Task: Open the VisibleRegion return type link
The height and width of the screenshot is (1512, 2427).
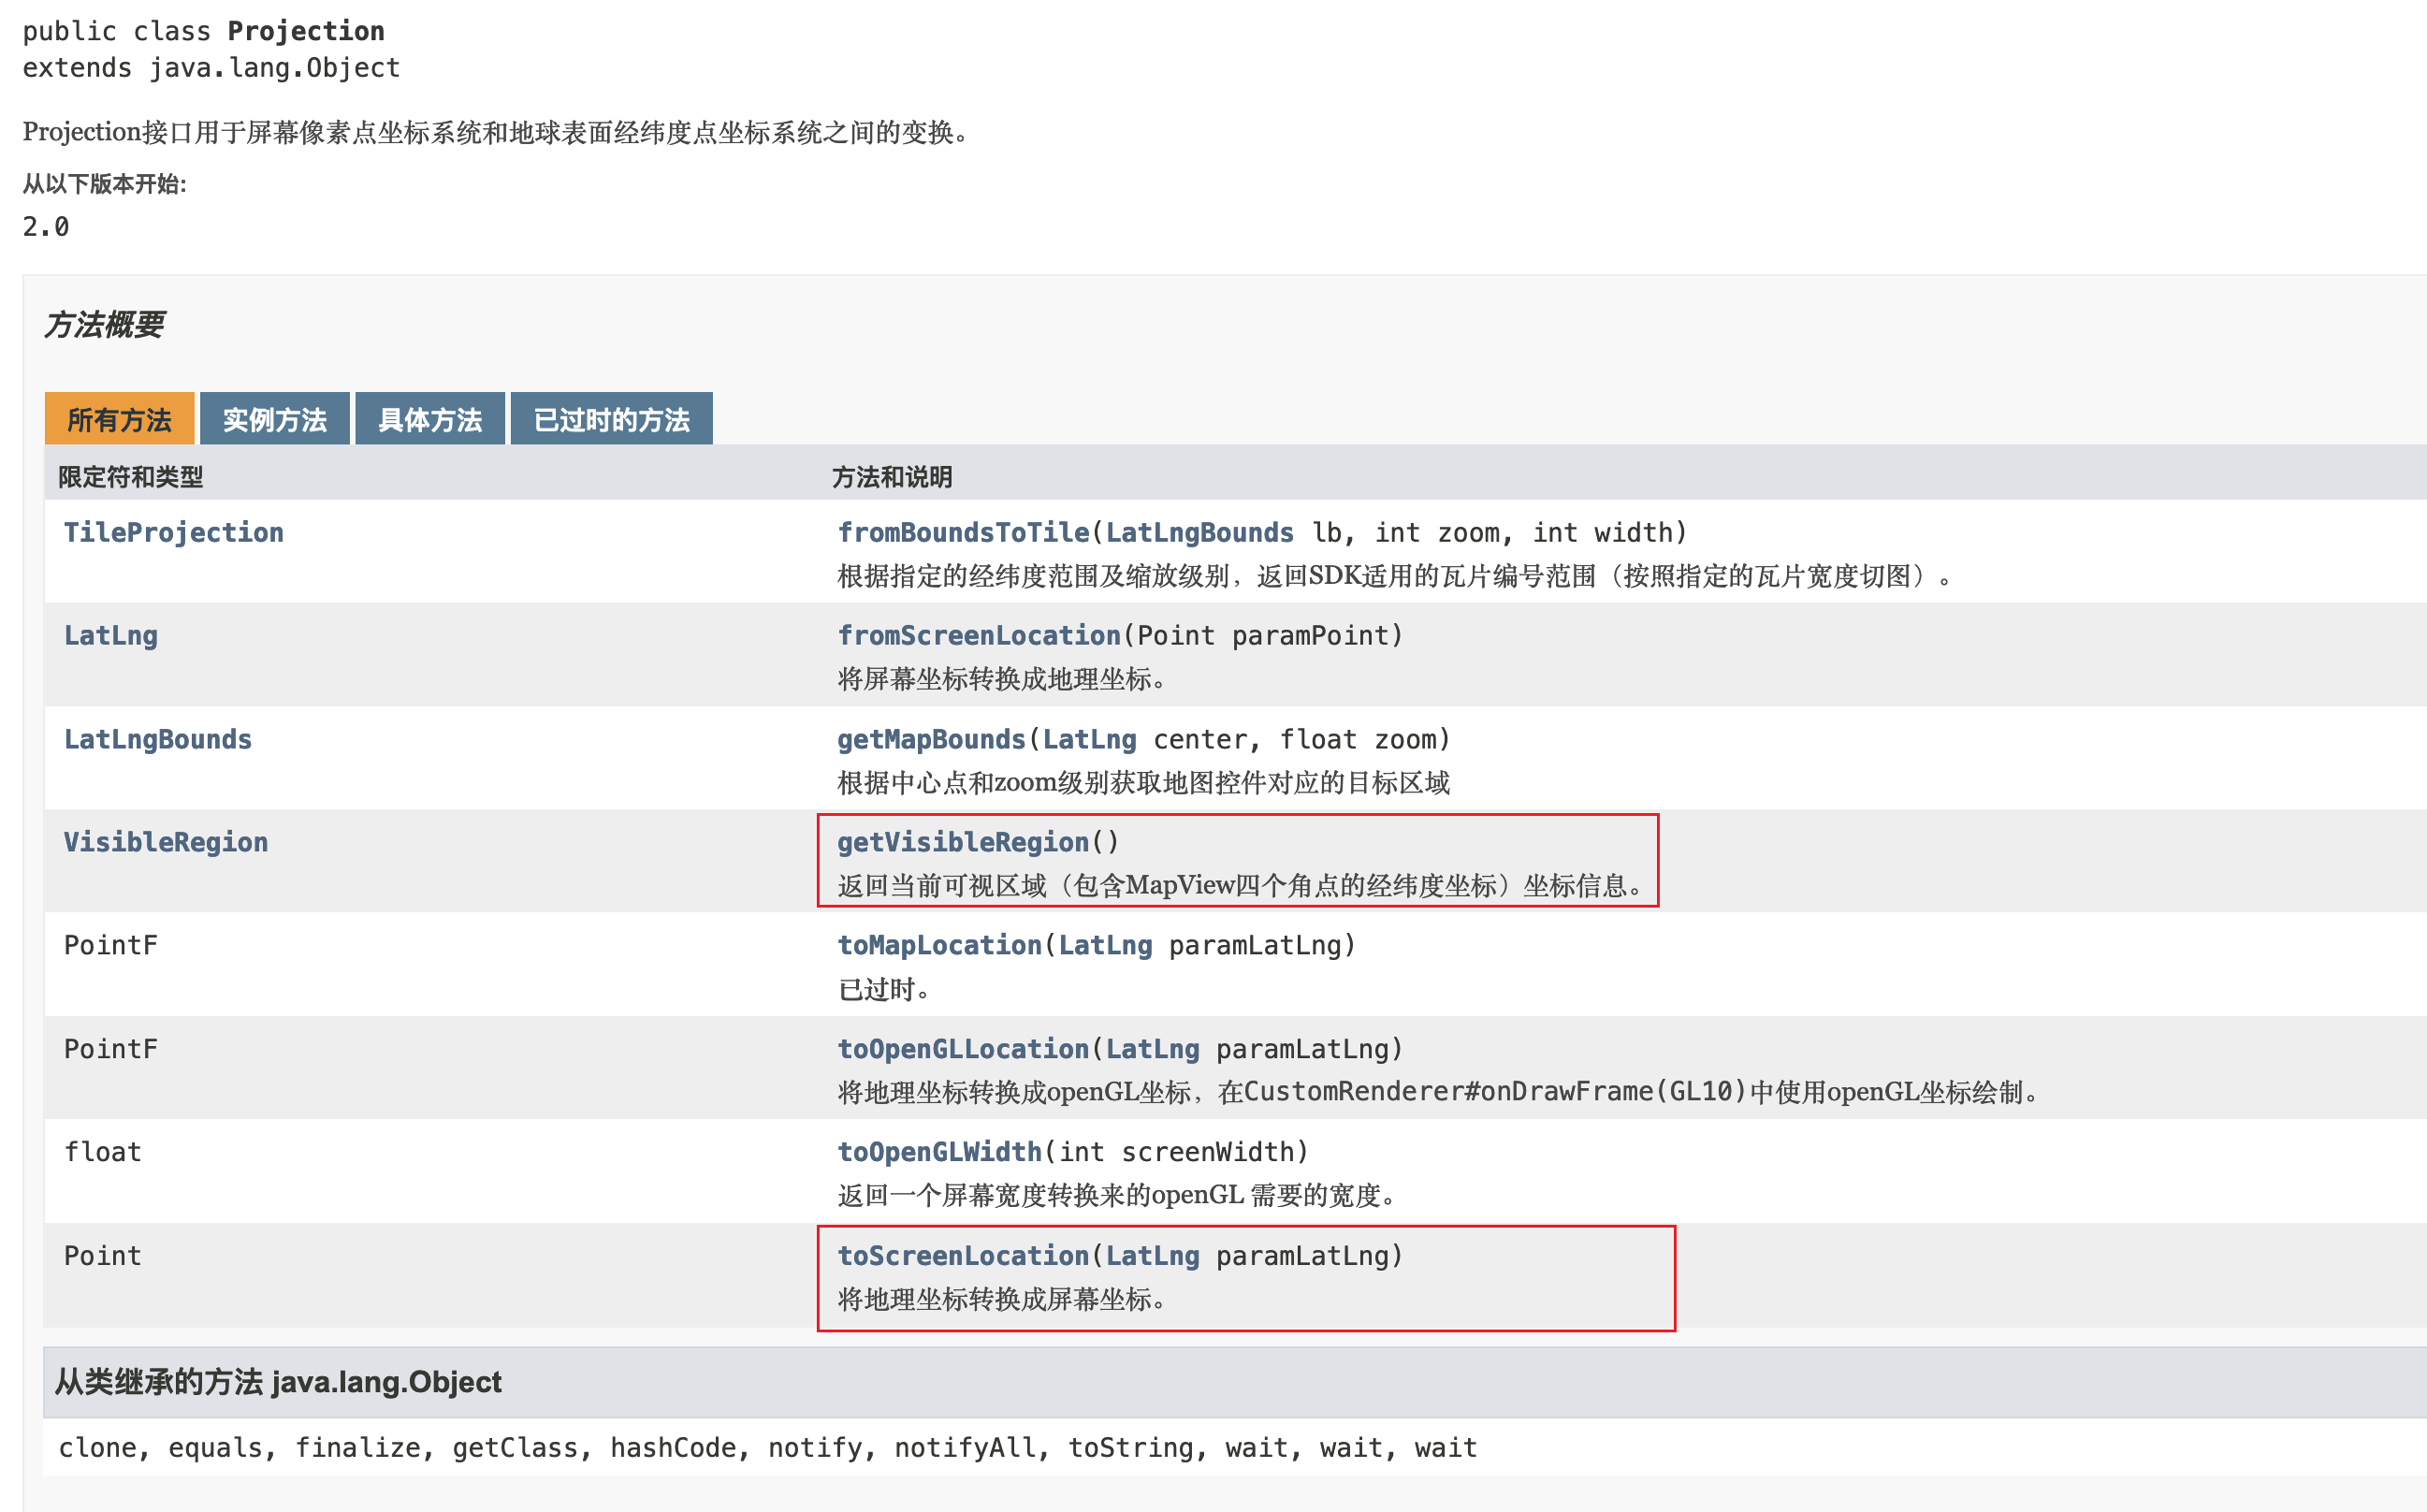Action: click(x=165, y=842)
